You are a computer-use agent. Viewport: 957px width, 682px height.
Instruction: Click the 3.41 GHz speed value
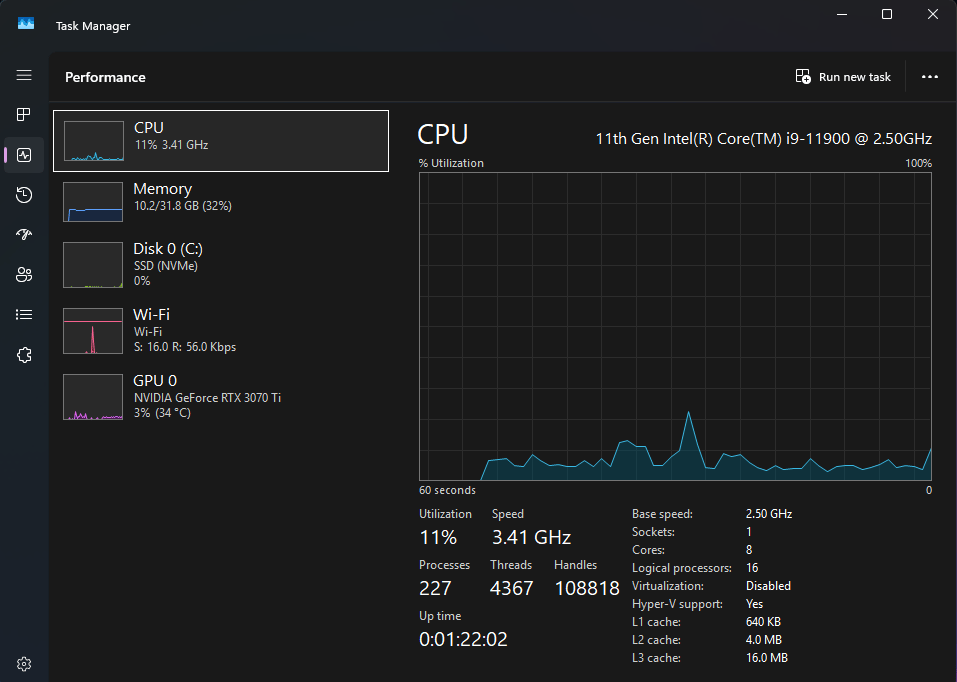531,537
